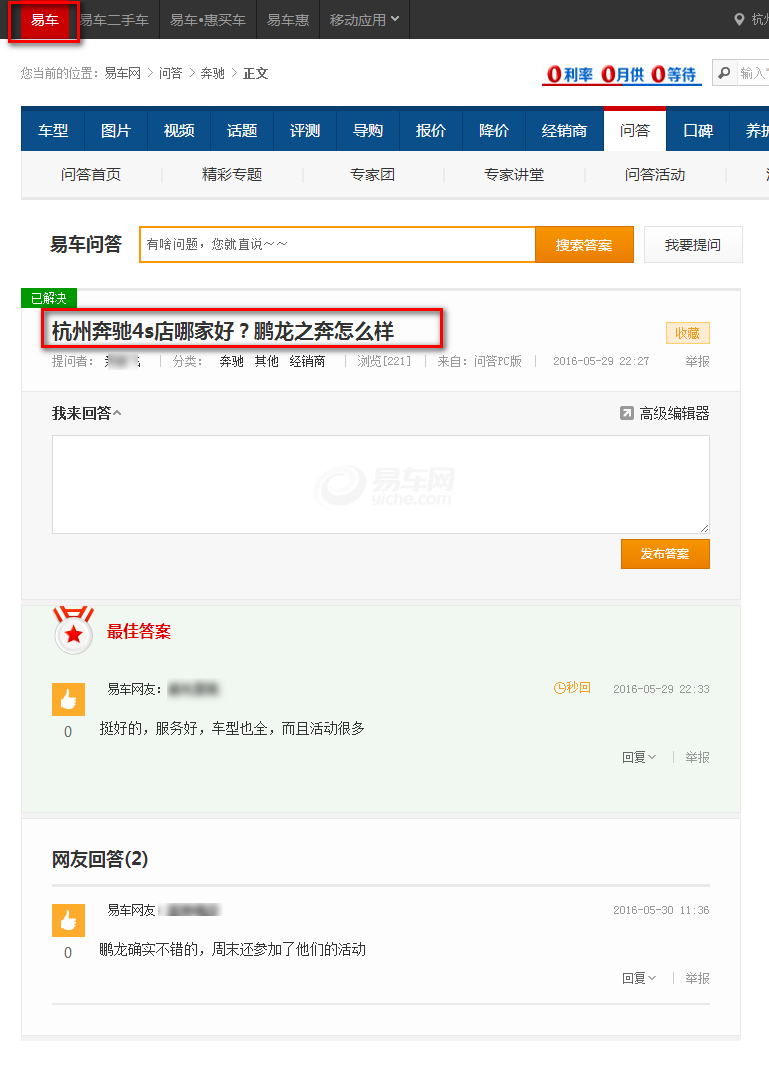Click the 经销商 category tag
This screenshot has height=1091, width=769.
[x=307, y=361]
